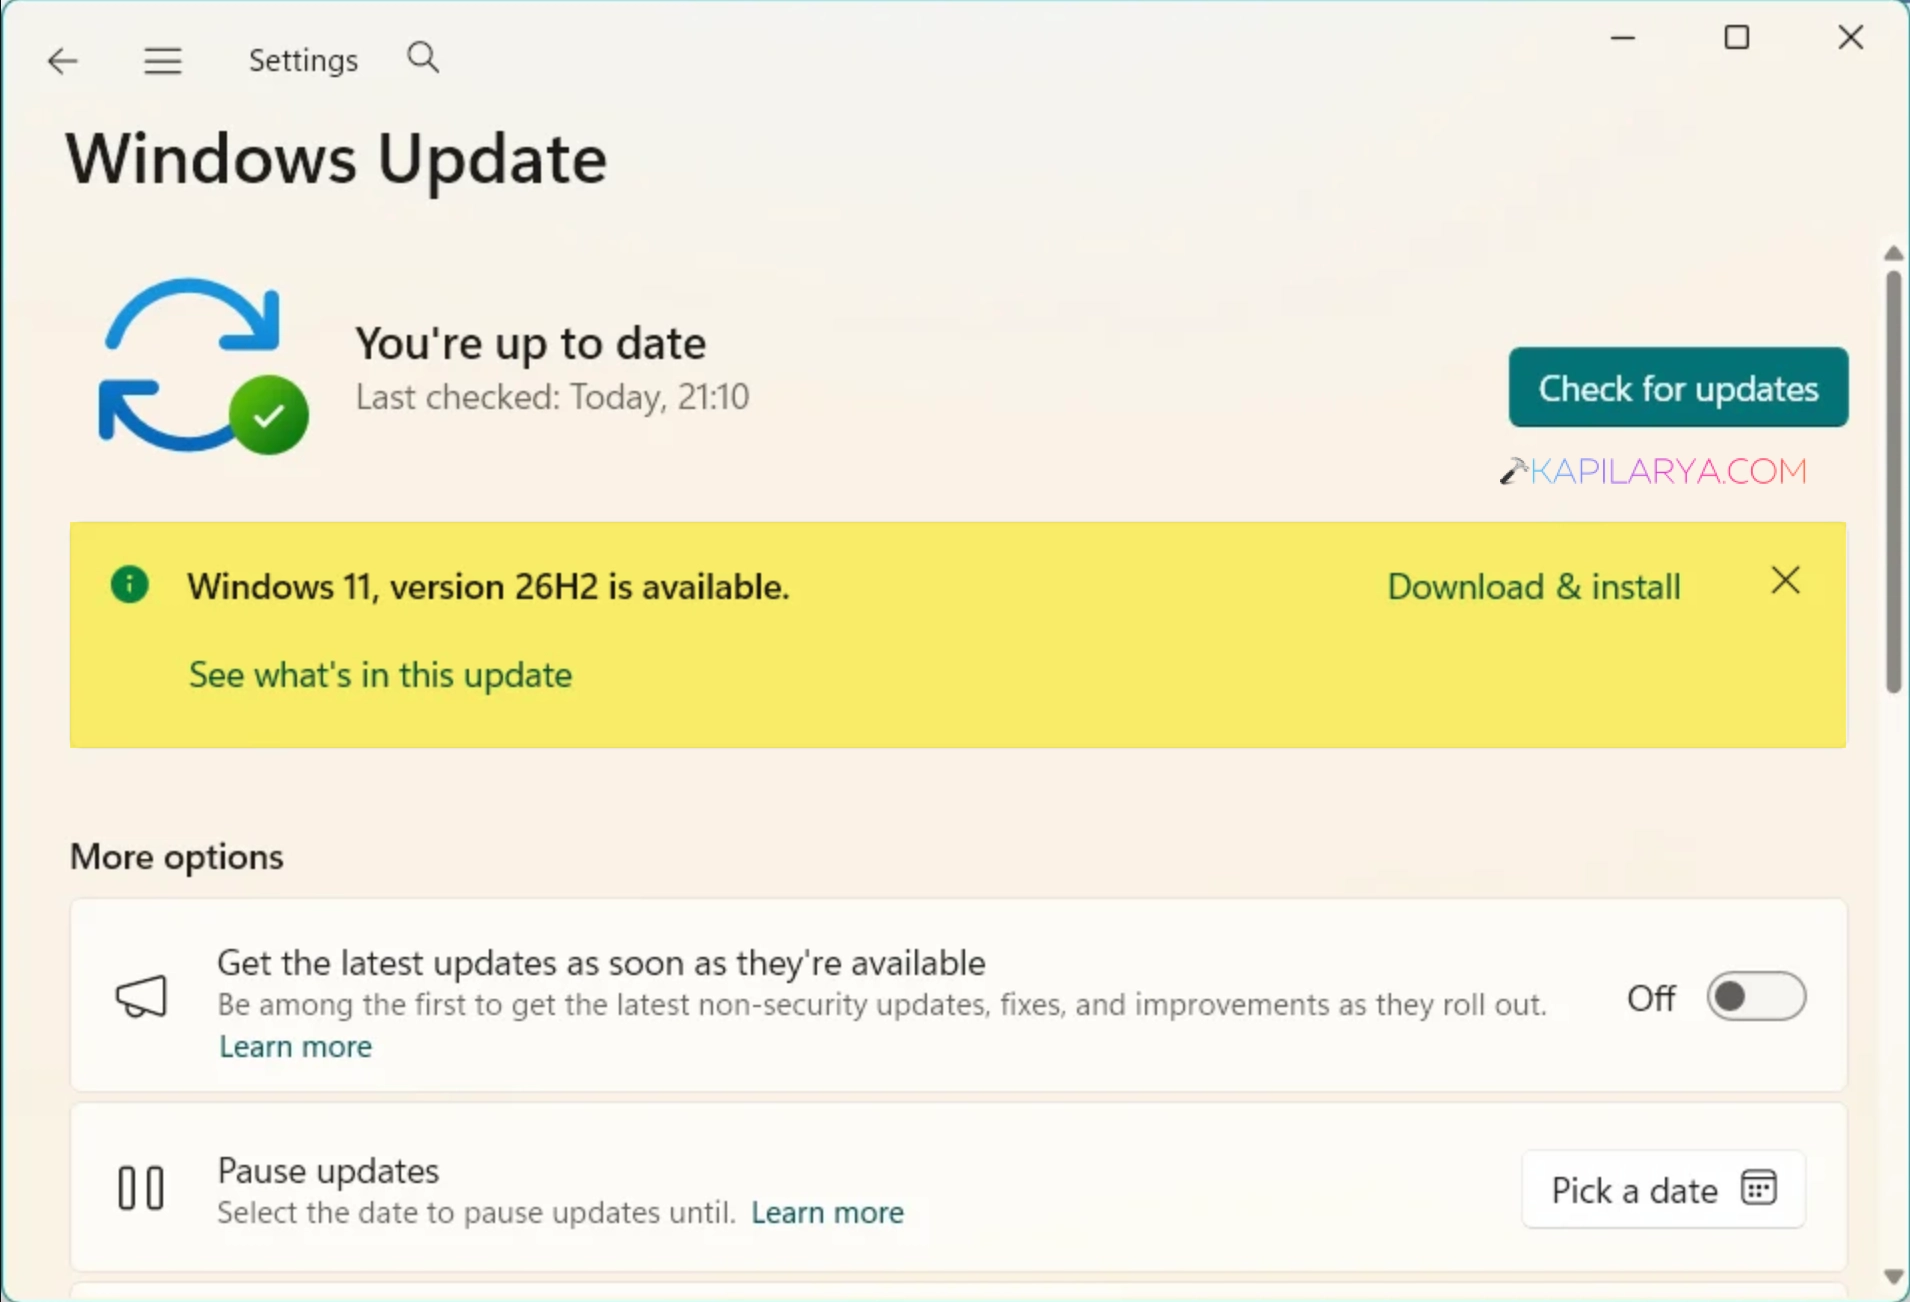The width and height of the screenshot is (1910, 1302).
Task: Click the 'Settings' title text
Action: coord(303,61)
